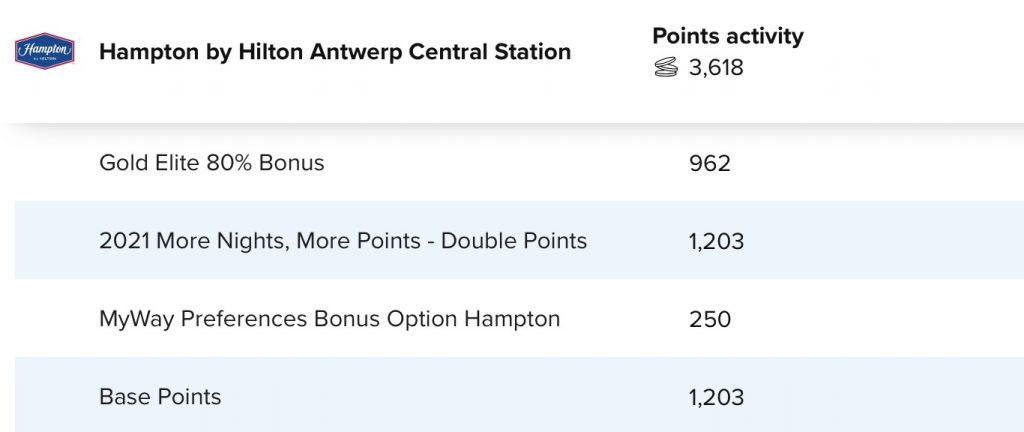Screen dimensions: 1024x432
Task: Select the Base Points row label
Action: point(160,397)
